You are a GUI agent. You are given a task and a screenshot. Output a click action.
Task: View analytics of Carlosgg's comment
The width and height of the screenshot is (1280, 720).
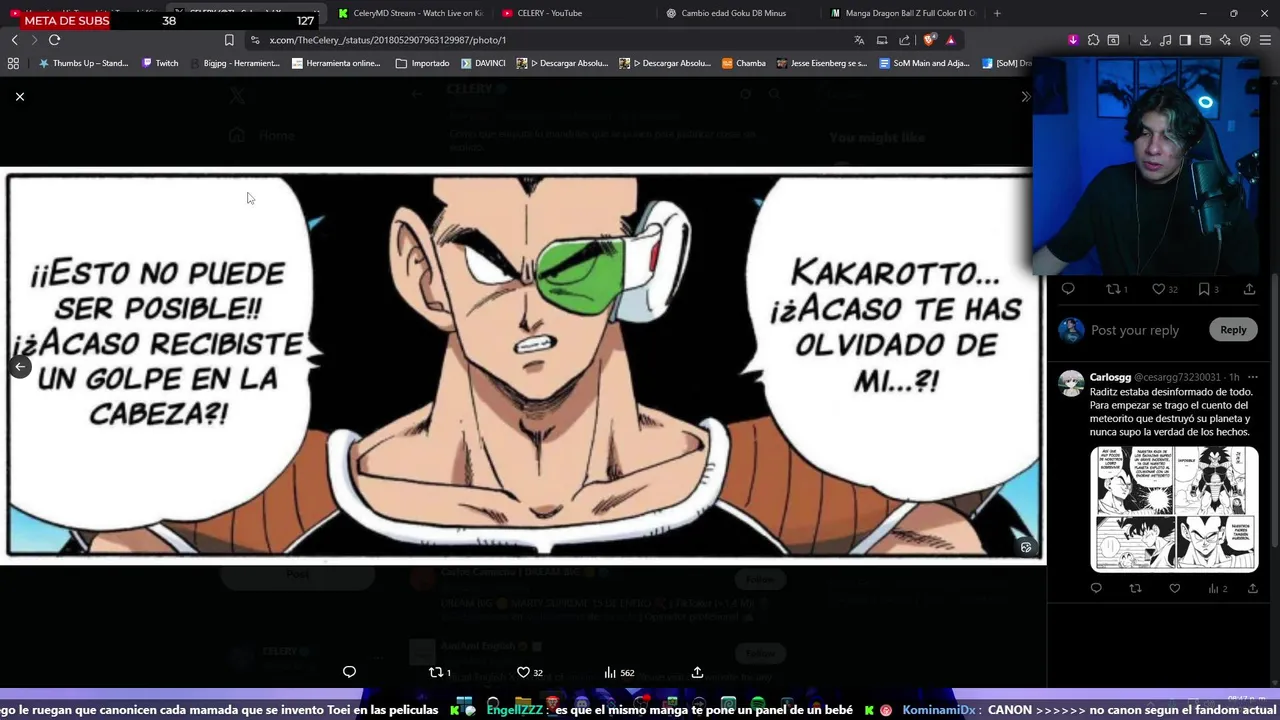[x=1217, y=588]
